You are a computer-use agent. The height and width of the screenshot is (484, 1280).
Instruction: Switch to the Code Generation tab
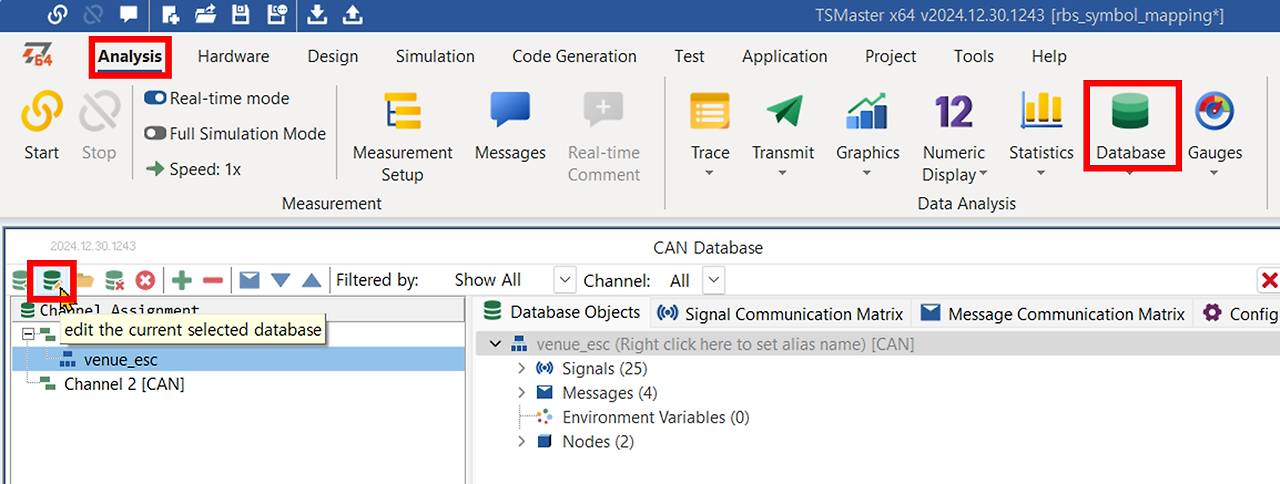pyautogui.click(x=574, y=56)
